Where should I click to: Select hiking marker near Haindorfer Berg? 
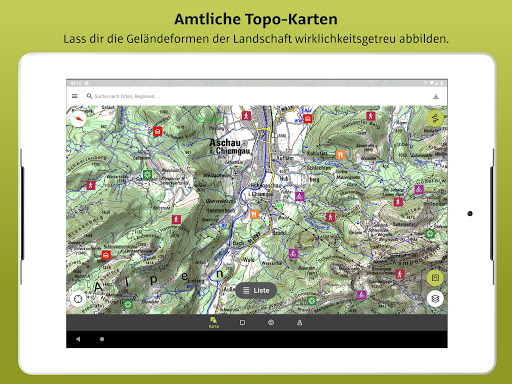tap(371, 116)
